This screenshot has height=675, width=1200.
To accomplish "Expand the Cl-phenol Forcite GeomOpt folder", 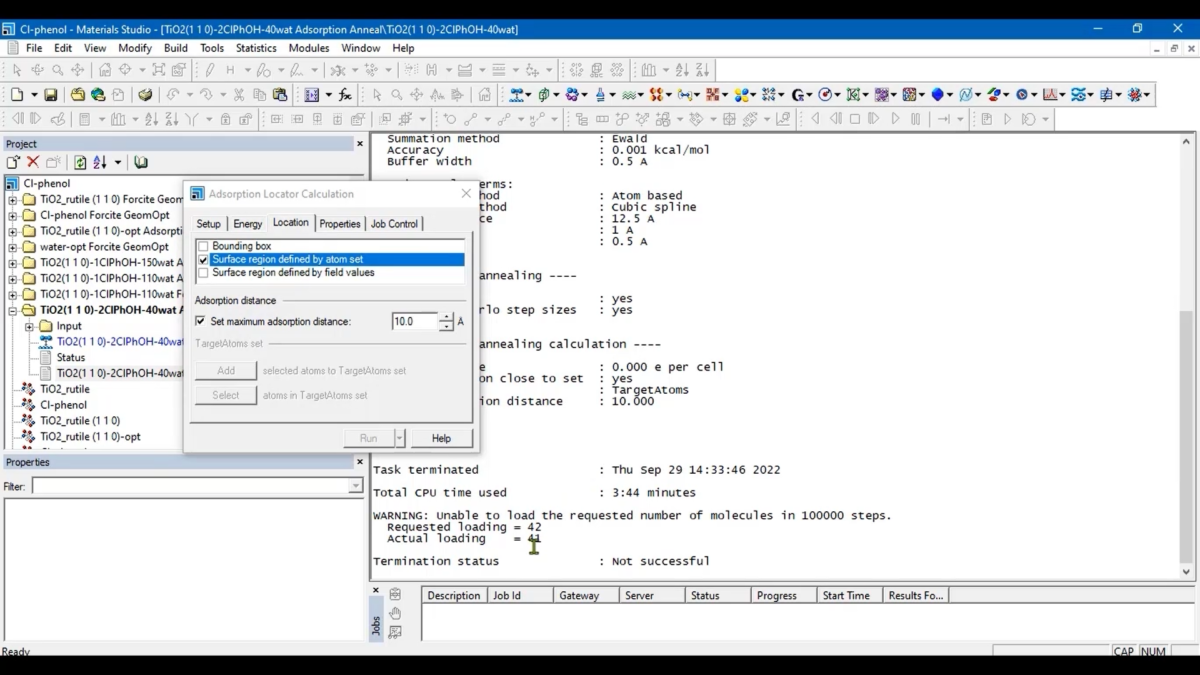I will pos(14,215).
